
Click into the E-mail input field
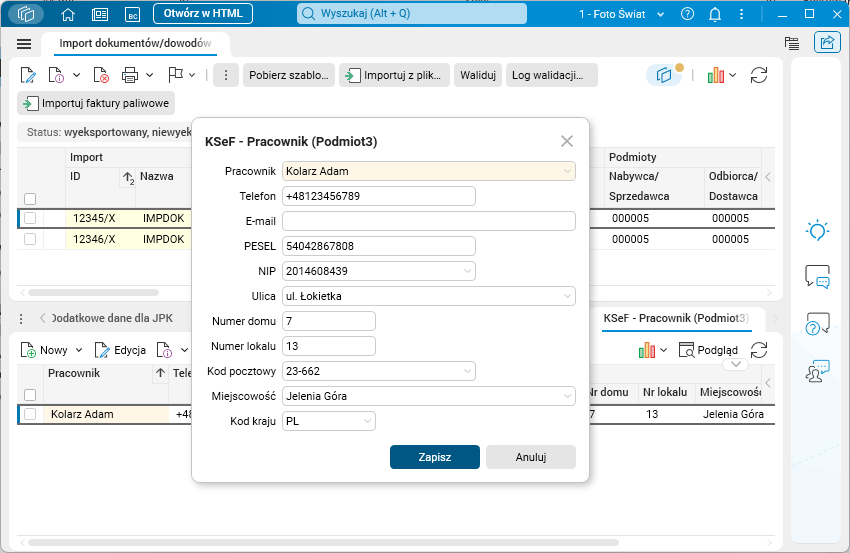coord(429,221)
